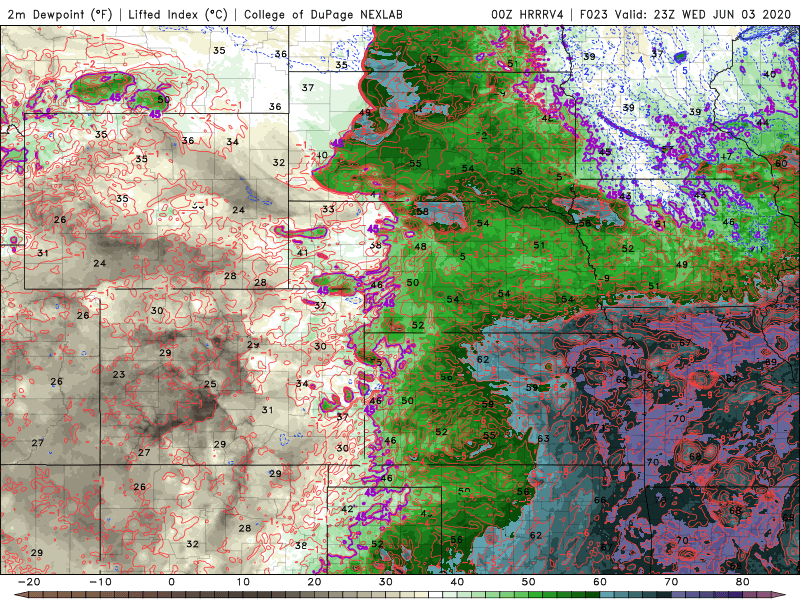Click the 20 color scale label
The height and width of the screenshot is (600, 800).
pos(314,582)
